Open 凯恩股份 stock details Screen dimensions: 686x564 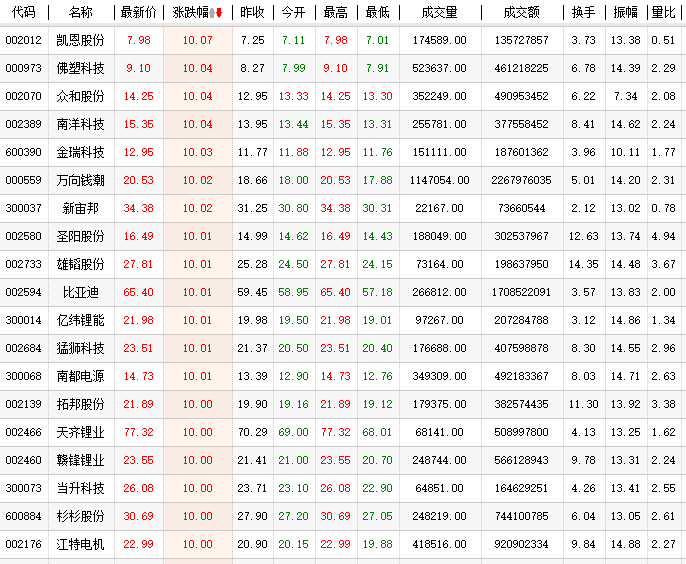[x=81, y=40]
